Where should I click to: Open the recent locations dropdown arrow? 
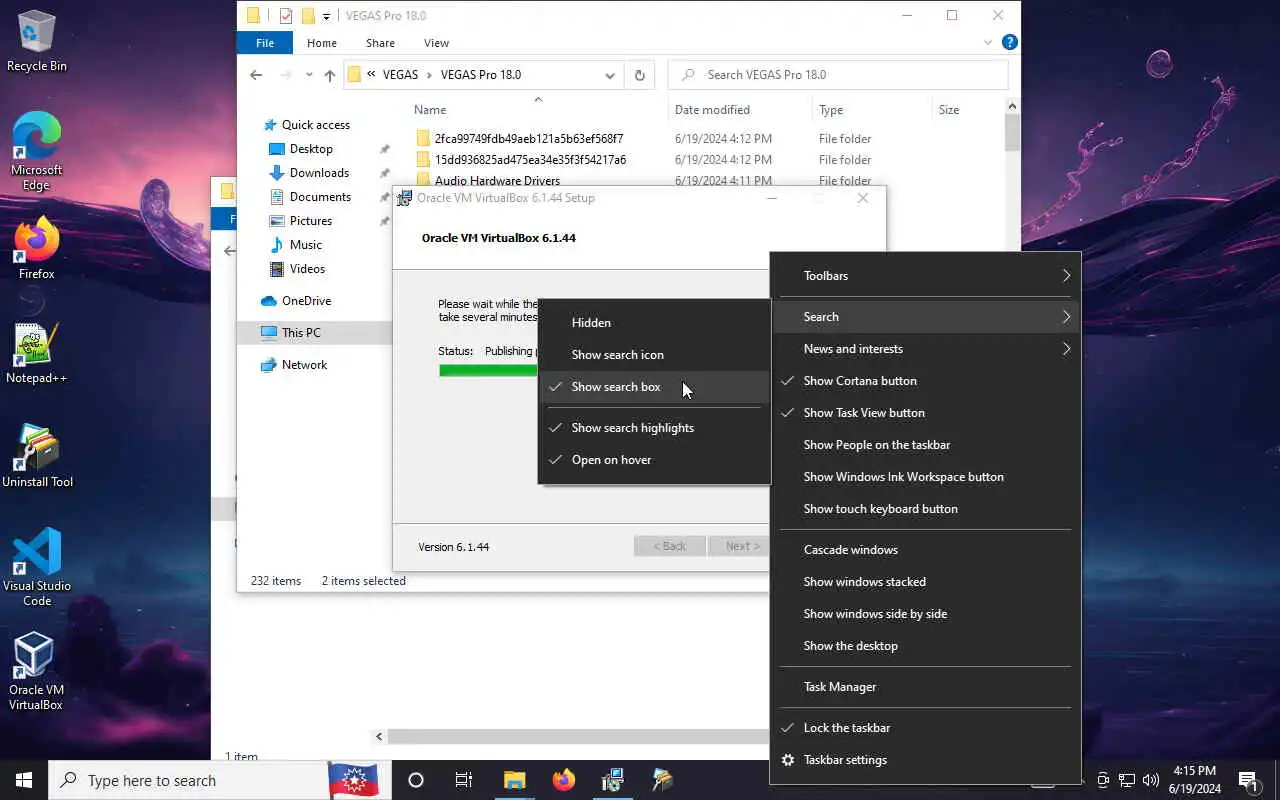click(x=308, y=75)
